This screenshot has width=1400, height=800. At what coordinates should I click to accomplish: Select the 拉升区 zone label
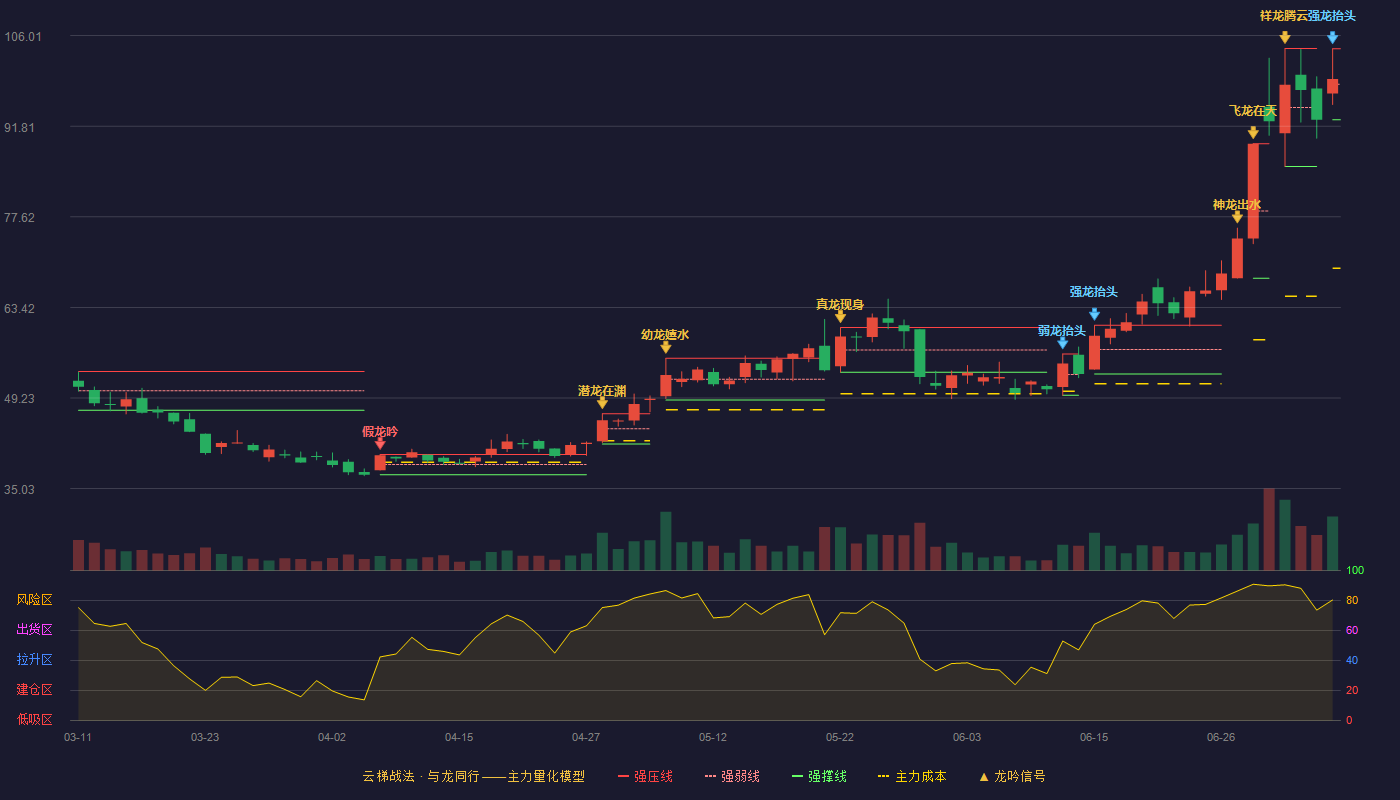coord(34,660)
